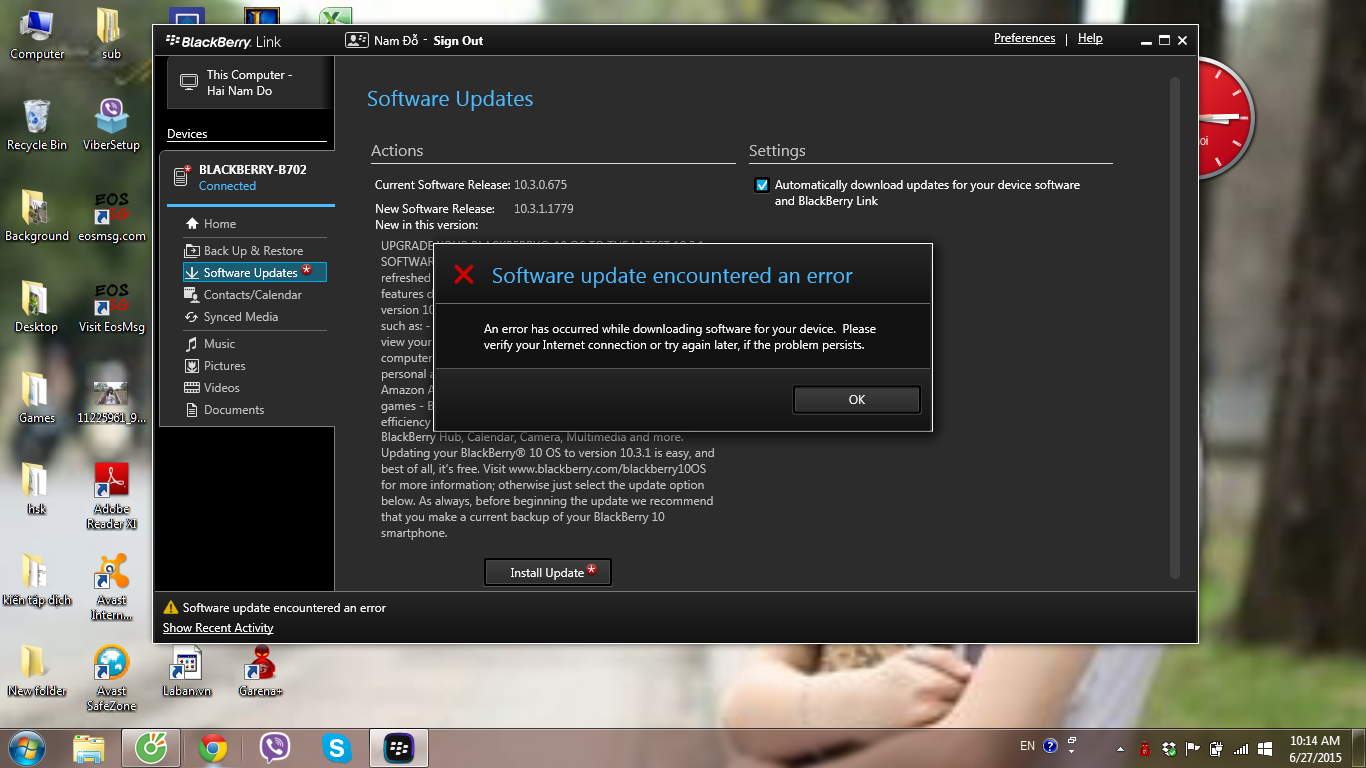1366x768 pixels.
Task: Open Google Chrome from the taskbar
Action: [212, 748]
